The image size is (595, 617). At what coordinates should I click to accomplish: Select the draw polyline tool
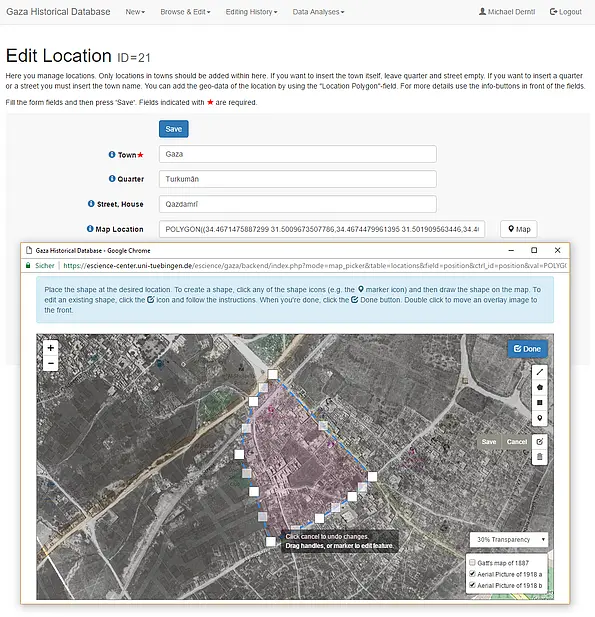pyautogui.click(x=540, y=372)
